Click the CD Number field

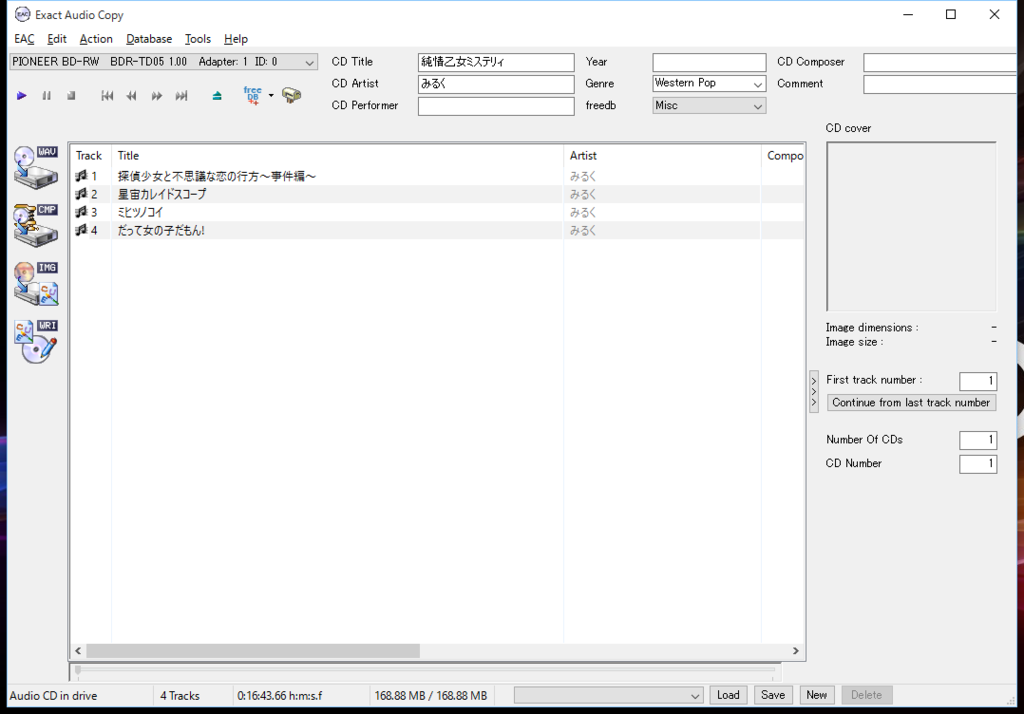[978, 464]
